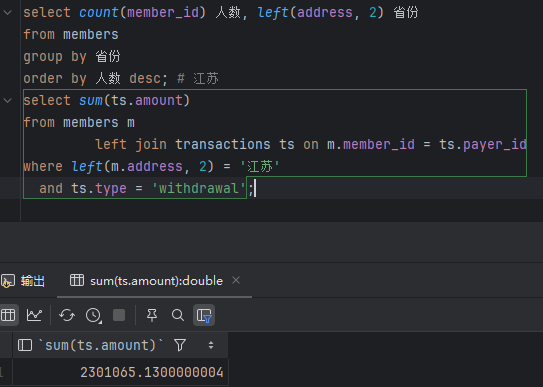Click the 输出 tab console icon

click(x=8, y=281)
